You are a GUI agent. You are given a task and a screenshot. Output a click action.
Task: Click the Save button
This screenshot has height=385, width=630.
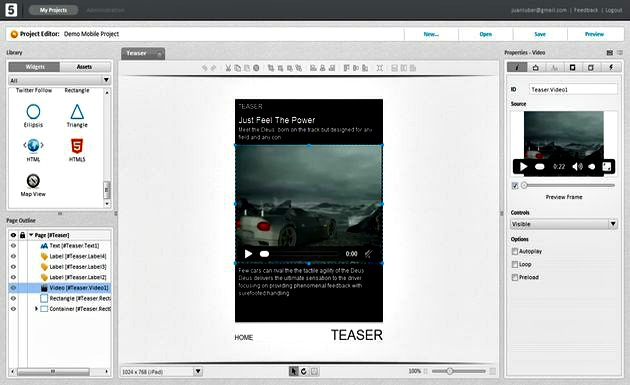click(x=540, y=34)
